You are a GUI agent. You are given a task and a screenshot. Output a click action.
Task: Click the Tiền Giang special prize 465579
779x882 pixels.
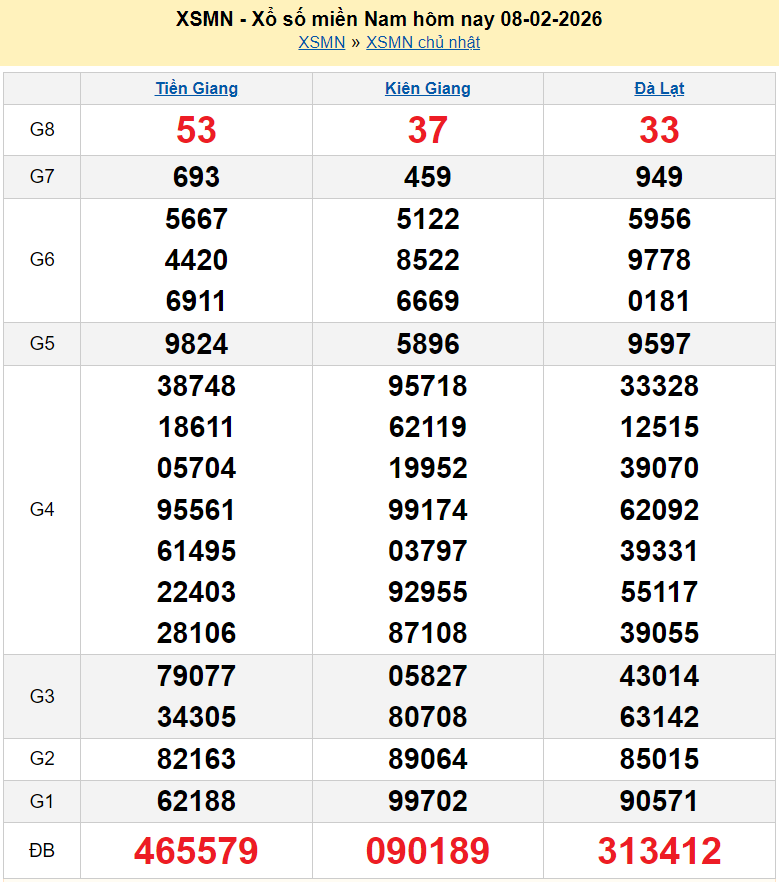pyautogui.click(x=196, y=851)
